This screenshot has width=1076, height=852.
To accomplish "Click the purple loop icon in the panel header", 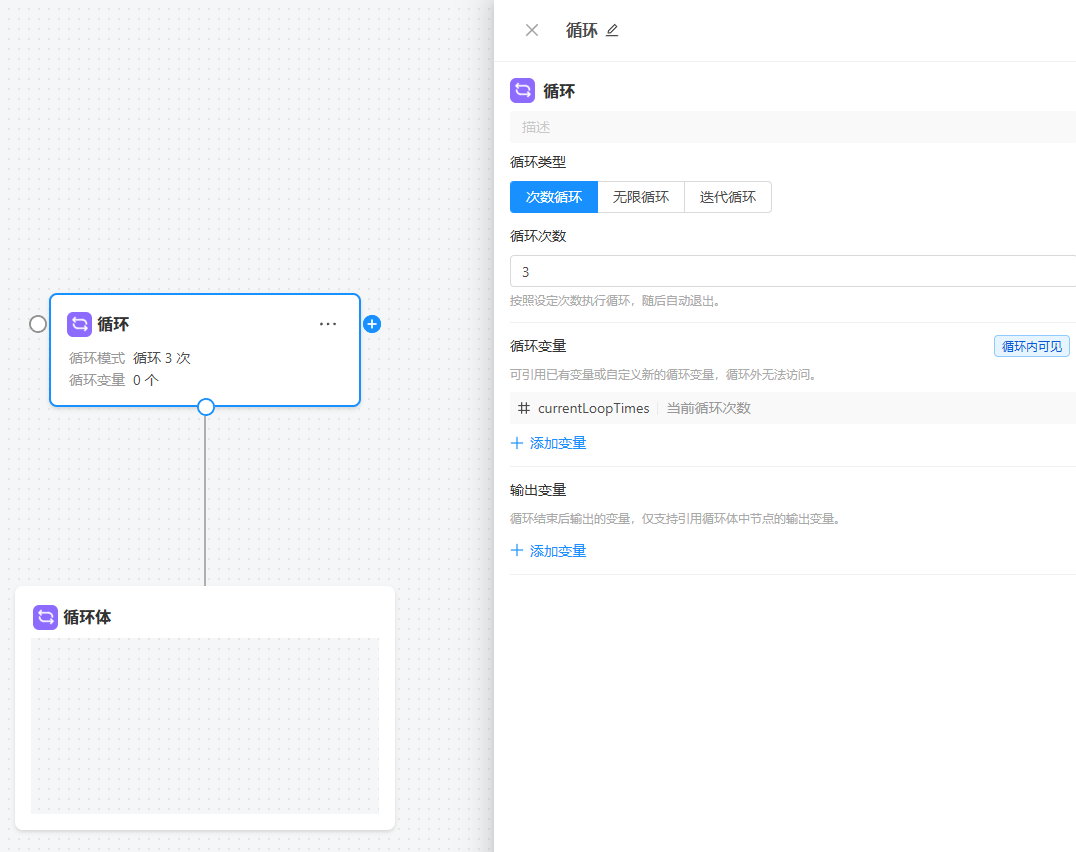I will (x=522, y=90).
